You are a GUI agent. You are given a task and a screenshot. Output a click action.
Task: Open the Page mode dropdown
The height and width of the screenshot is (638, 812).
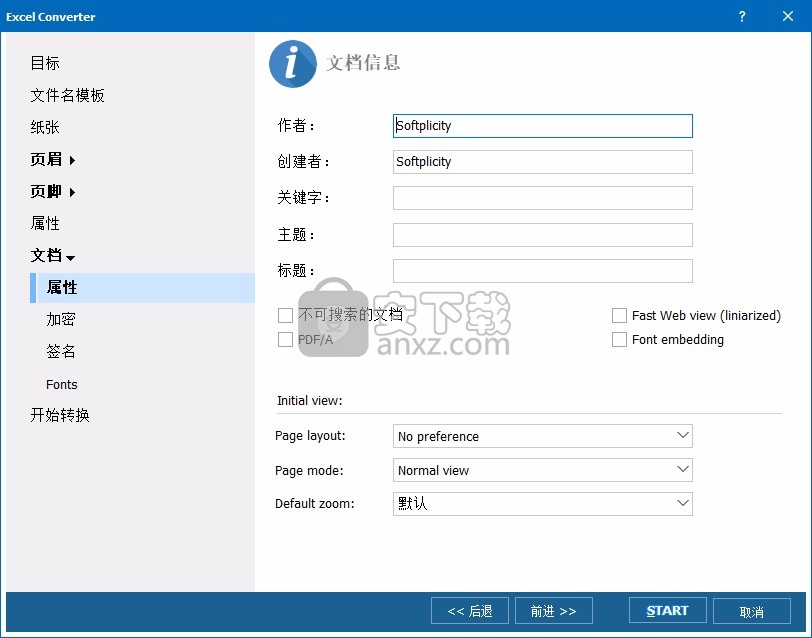(x=542, y=470)
